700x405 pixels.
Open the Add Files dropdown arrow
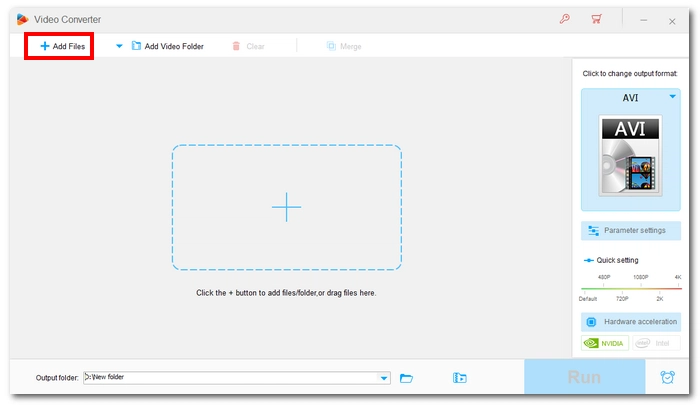pyautogui.click(x=119, y=46)
